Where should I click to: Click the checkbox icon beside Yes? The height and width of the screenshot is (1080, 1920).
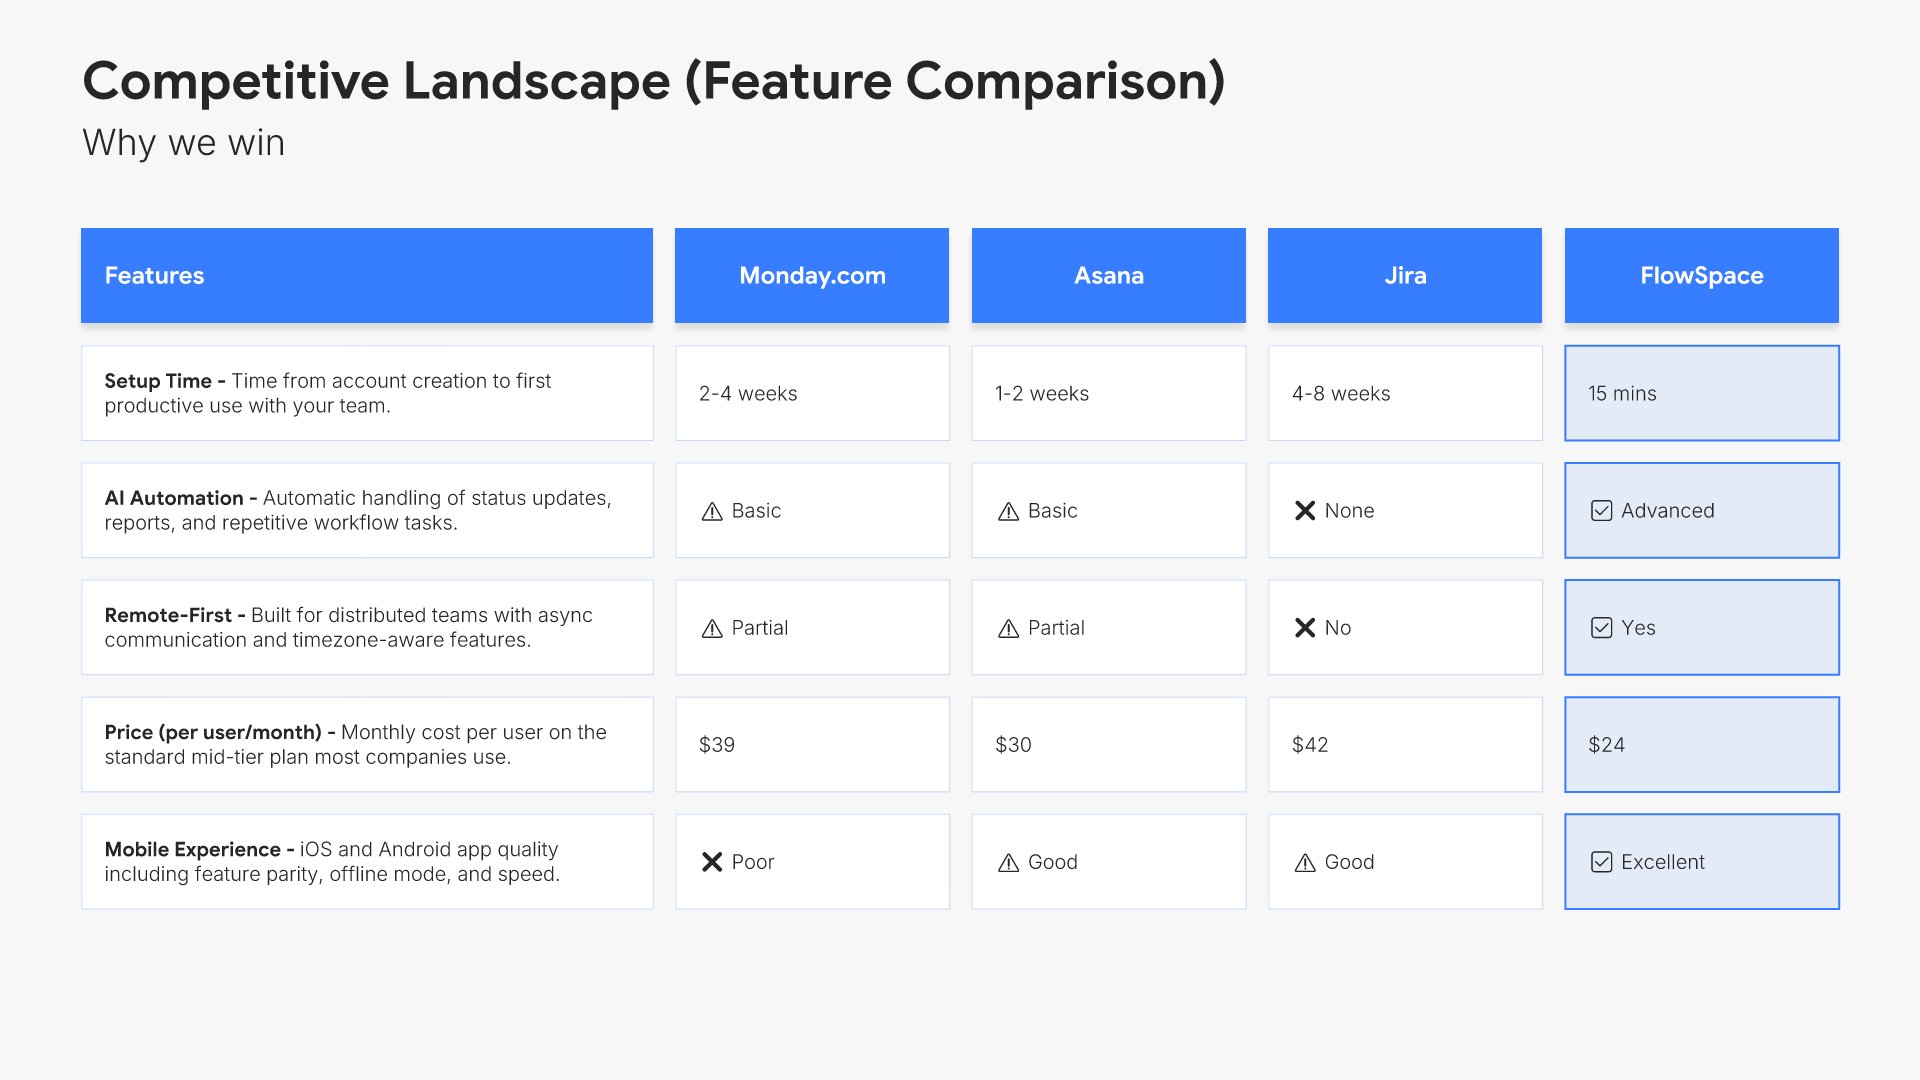tap(1601, 628)
